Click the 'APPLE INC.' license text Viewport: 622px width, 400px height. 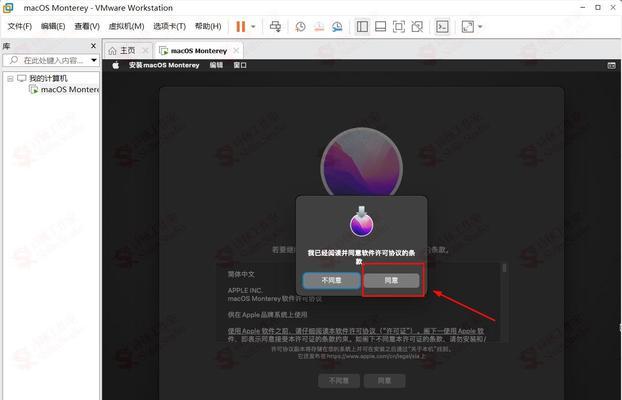[x=245, y=290]
